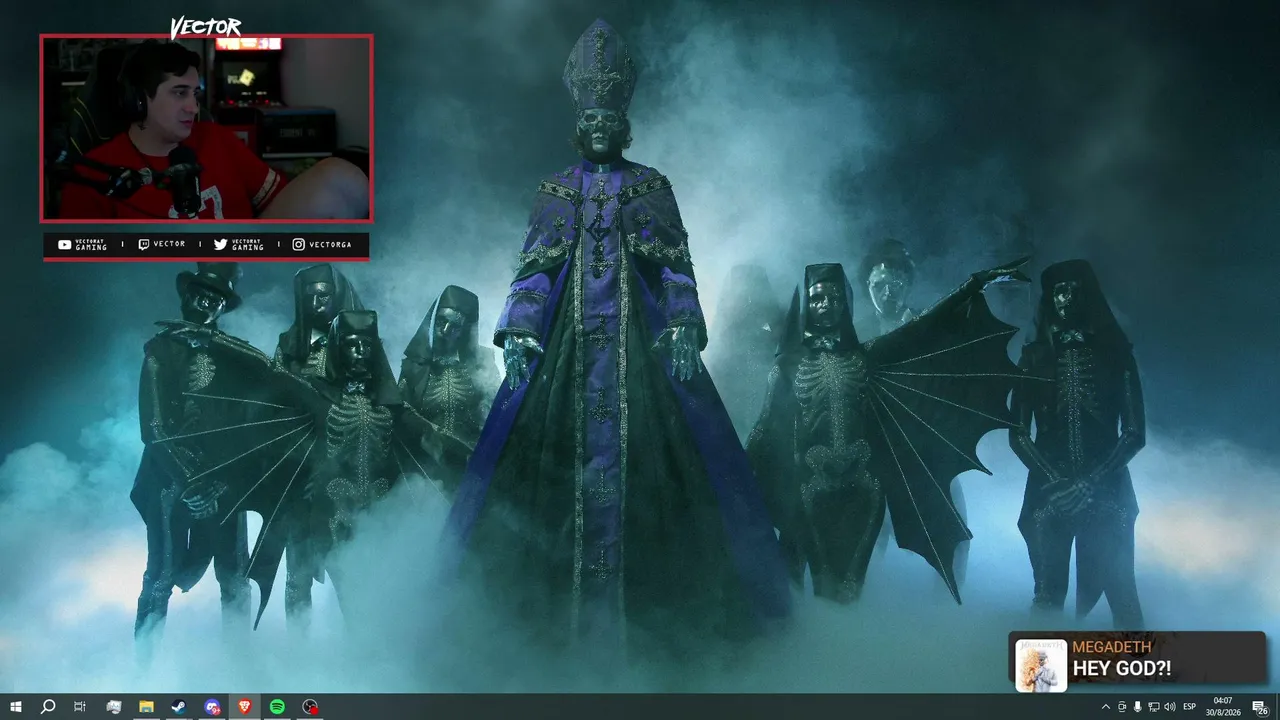Open Task View in taskbar
This screenshot has height=720, width=1280.
click(x=80, y=707)
